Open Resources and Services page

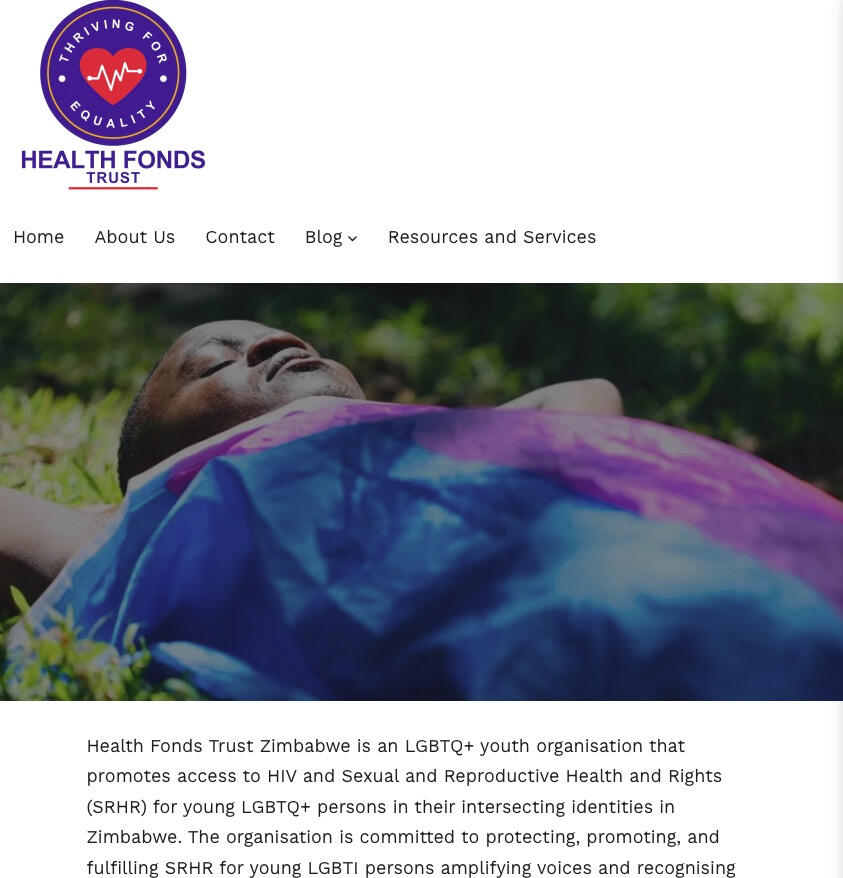492,237
